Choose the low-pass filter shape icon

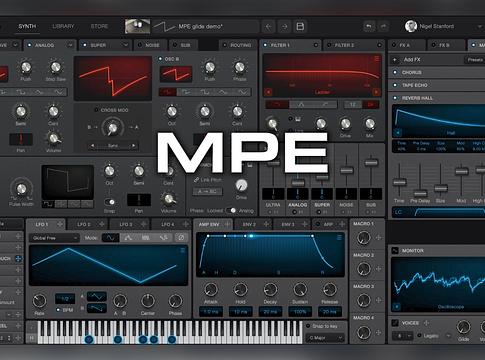click(277, 105)
